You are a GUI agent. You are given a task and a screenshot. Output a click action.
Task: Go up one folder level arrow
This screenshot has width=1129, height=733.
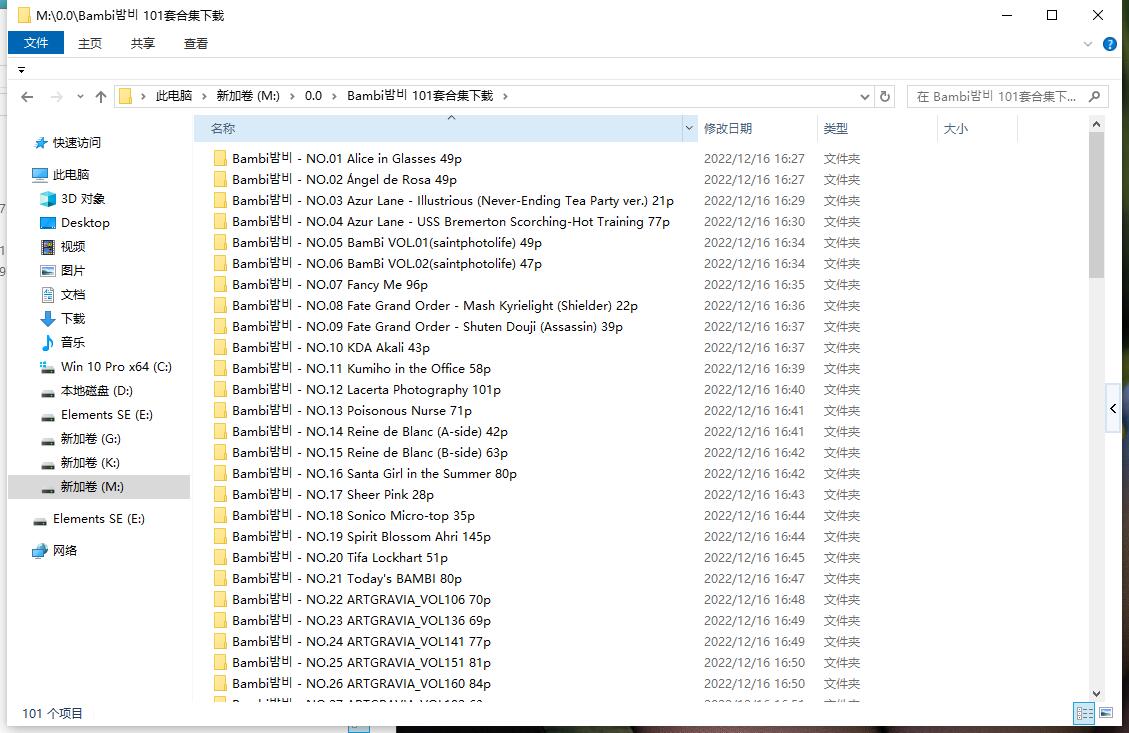[x=101, y=96]
